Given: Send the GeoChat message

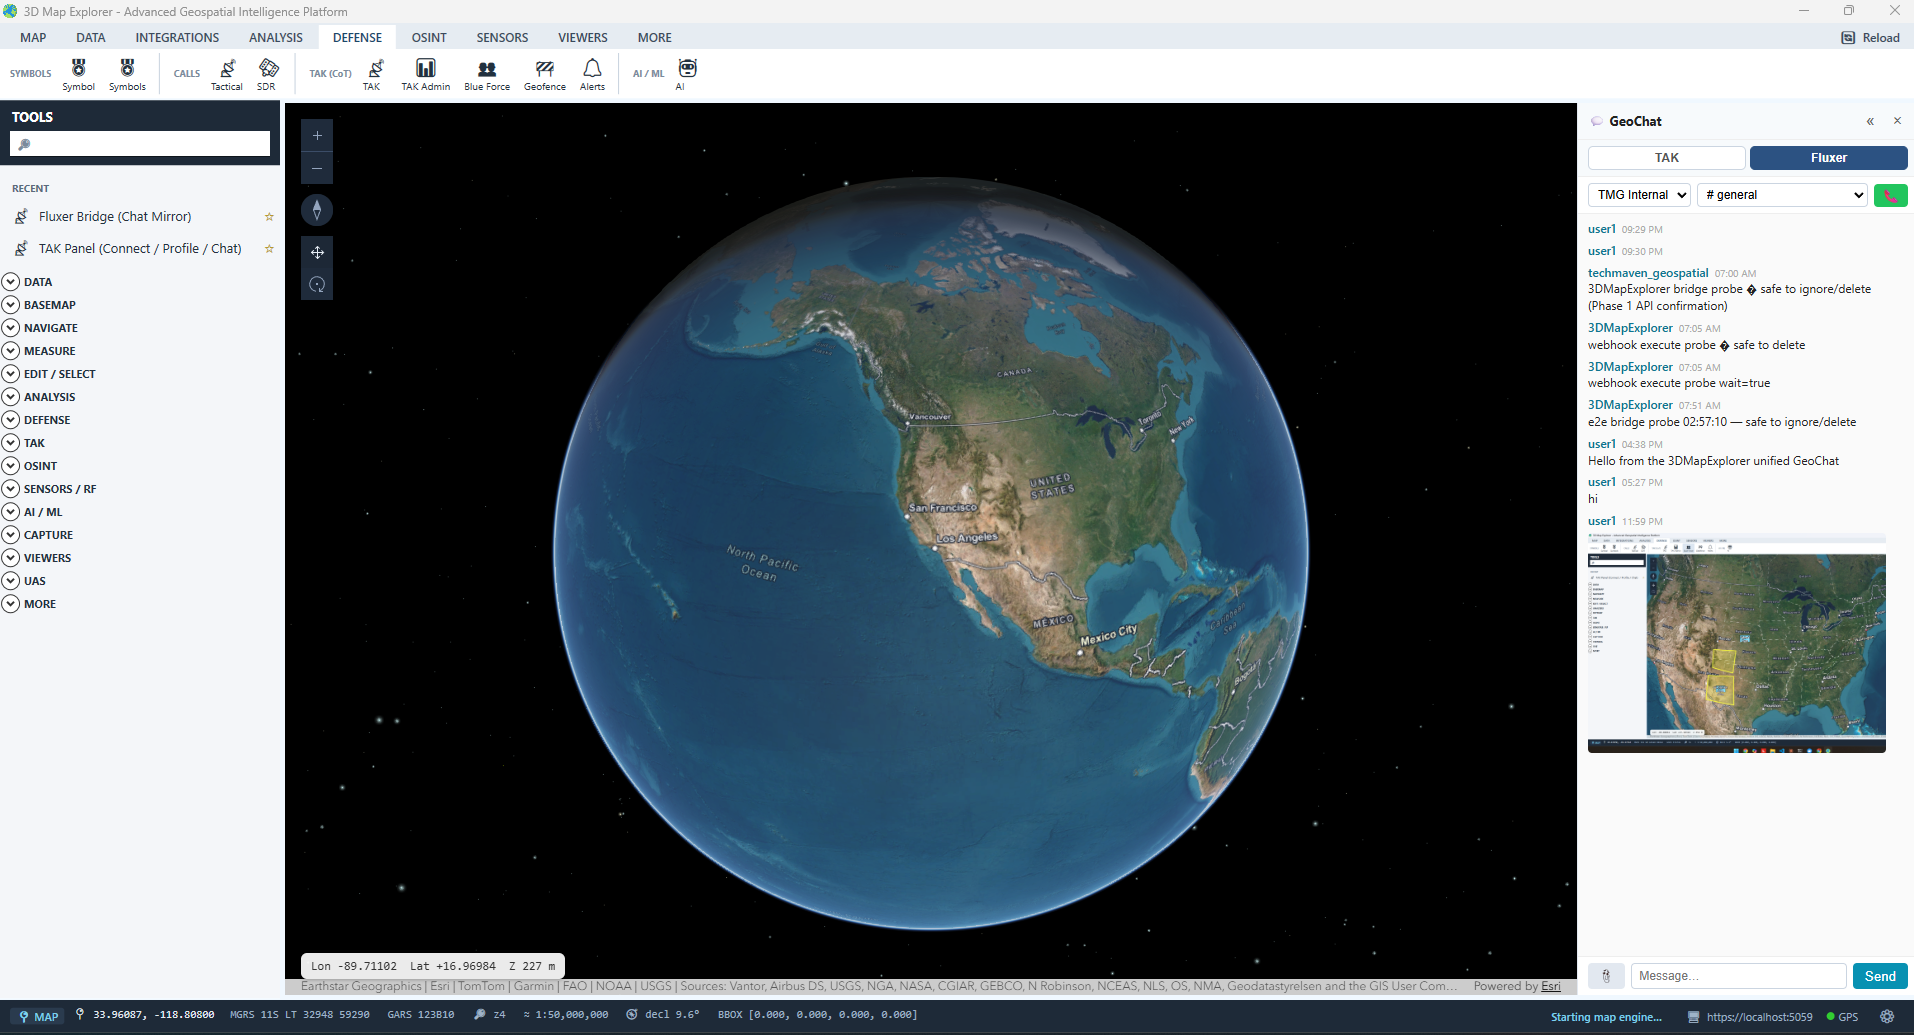Looking at the screenshot, I should pos(1880,976).
